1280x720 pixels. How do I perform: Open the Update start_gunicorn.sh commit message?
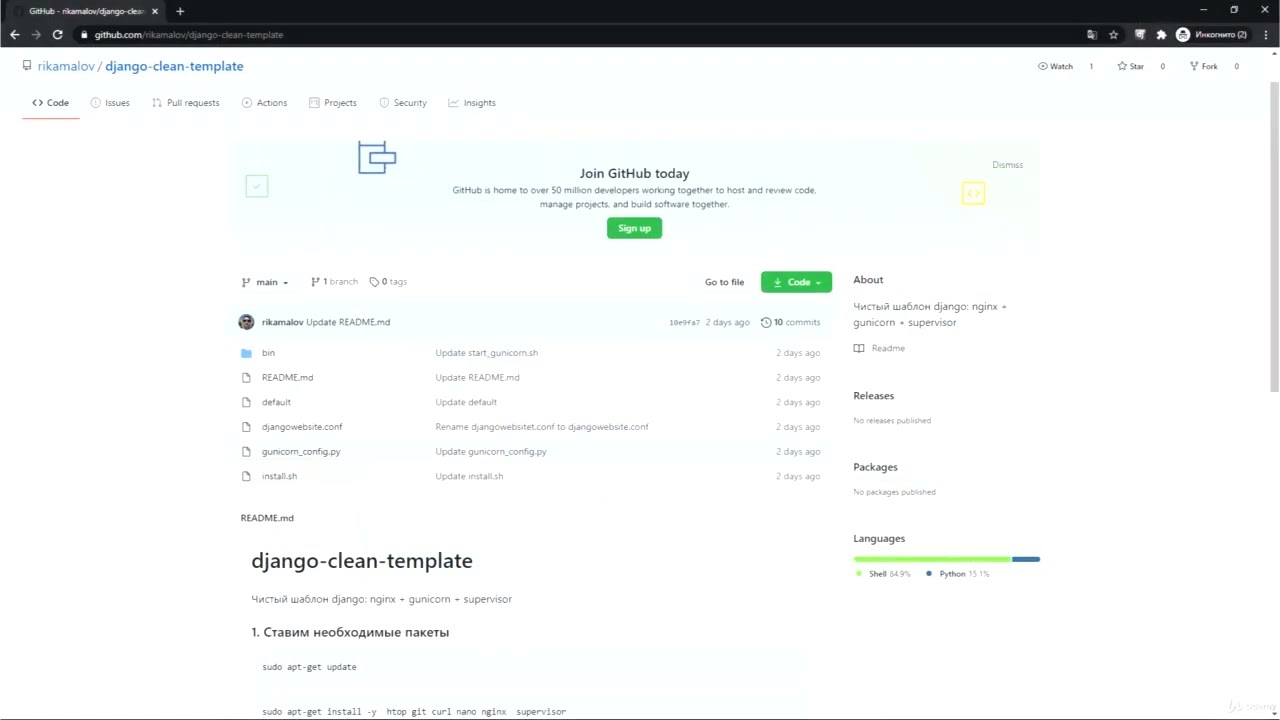[x=486, y=353]
